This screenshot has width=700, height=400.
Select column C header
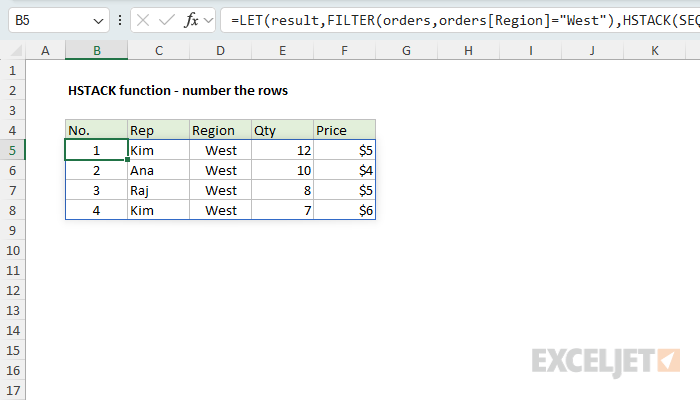[x=158, y=50]
